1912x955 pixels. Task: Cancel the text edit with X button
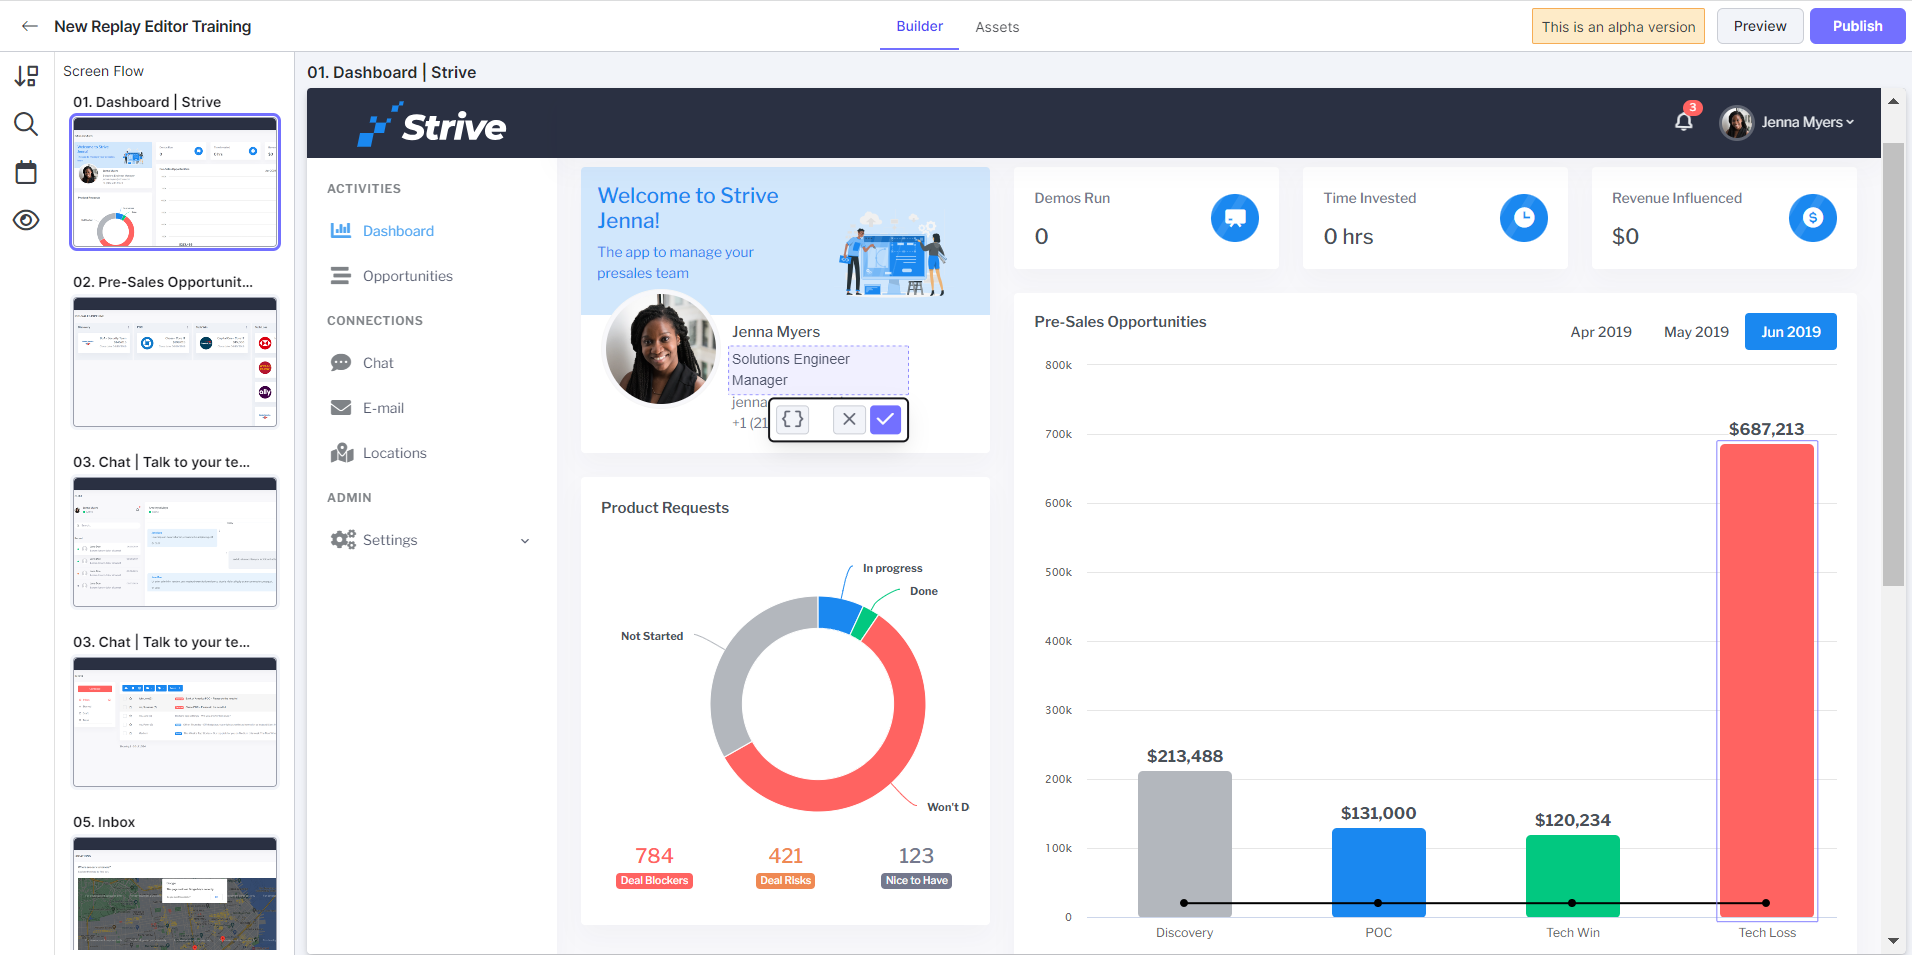click(849, 419)
